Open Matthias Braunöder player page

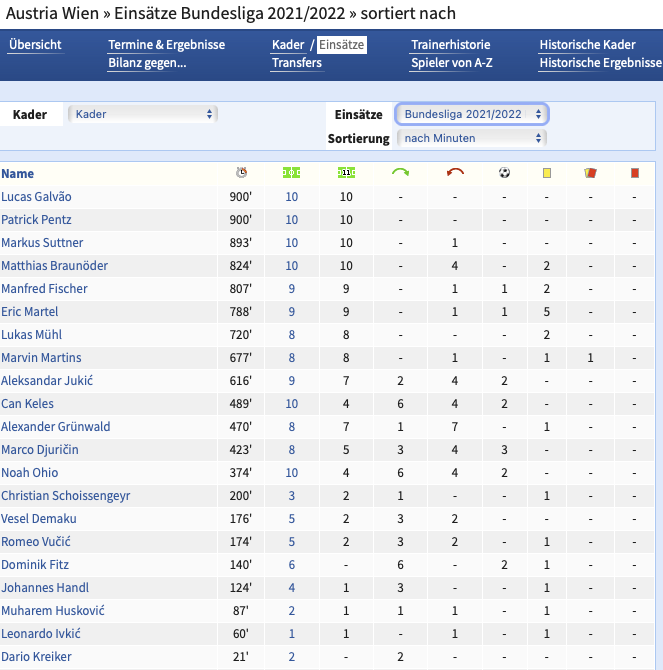point(54,266)
